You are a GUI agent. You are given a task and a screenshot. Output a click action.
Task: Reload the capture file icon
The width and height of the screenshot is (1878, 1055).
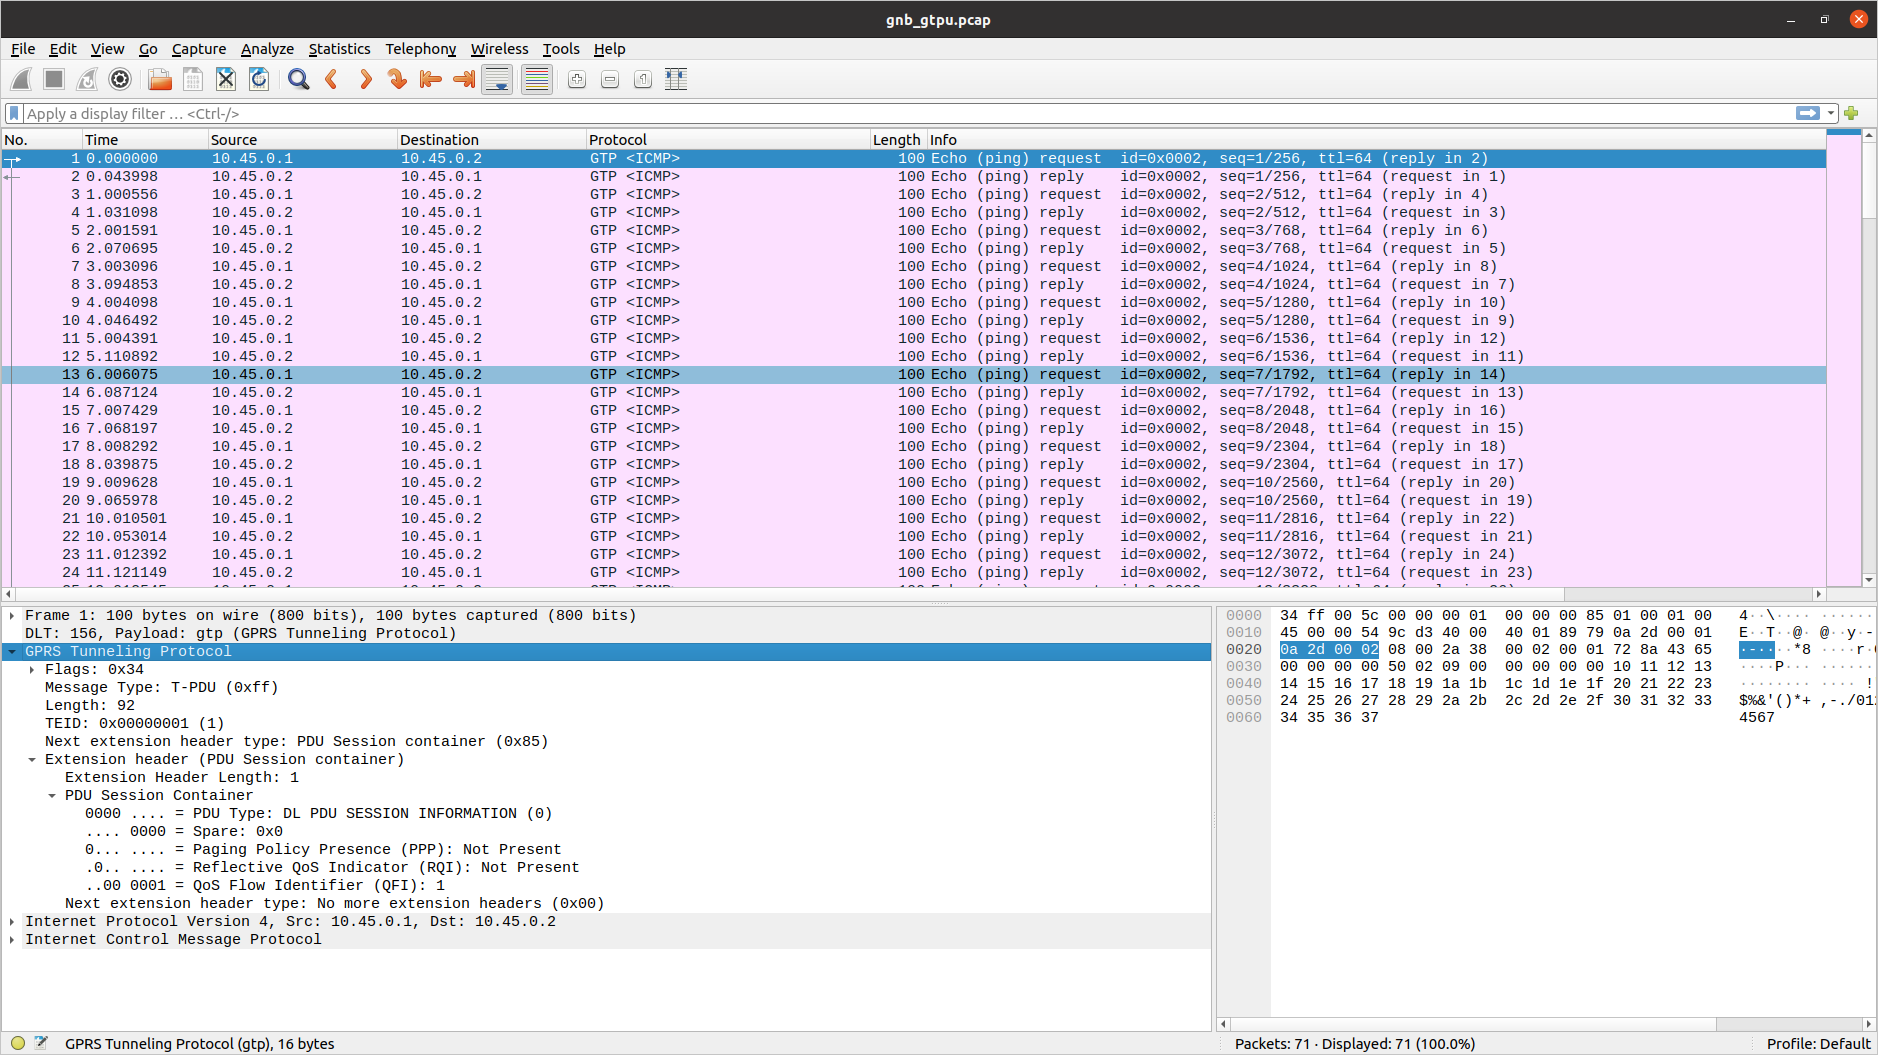pyautogui.click(x=259, y=80)
